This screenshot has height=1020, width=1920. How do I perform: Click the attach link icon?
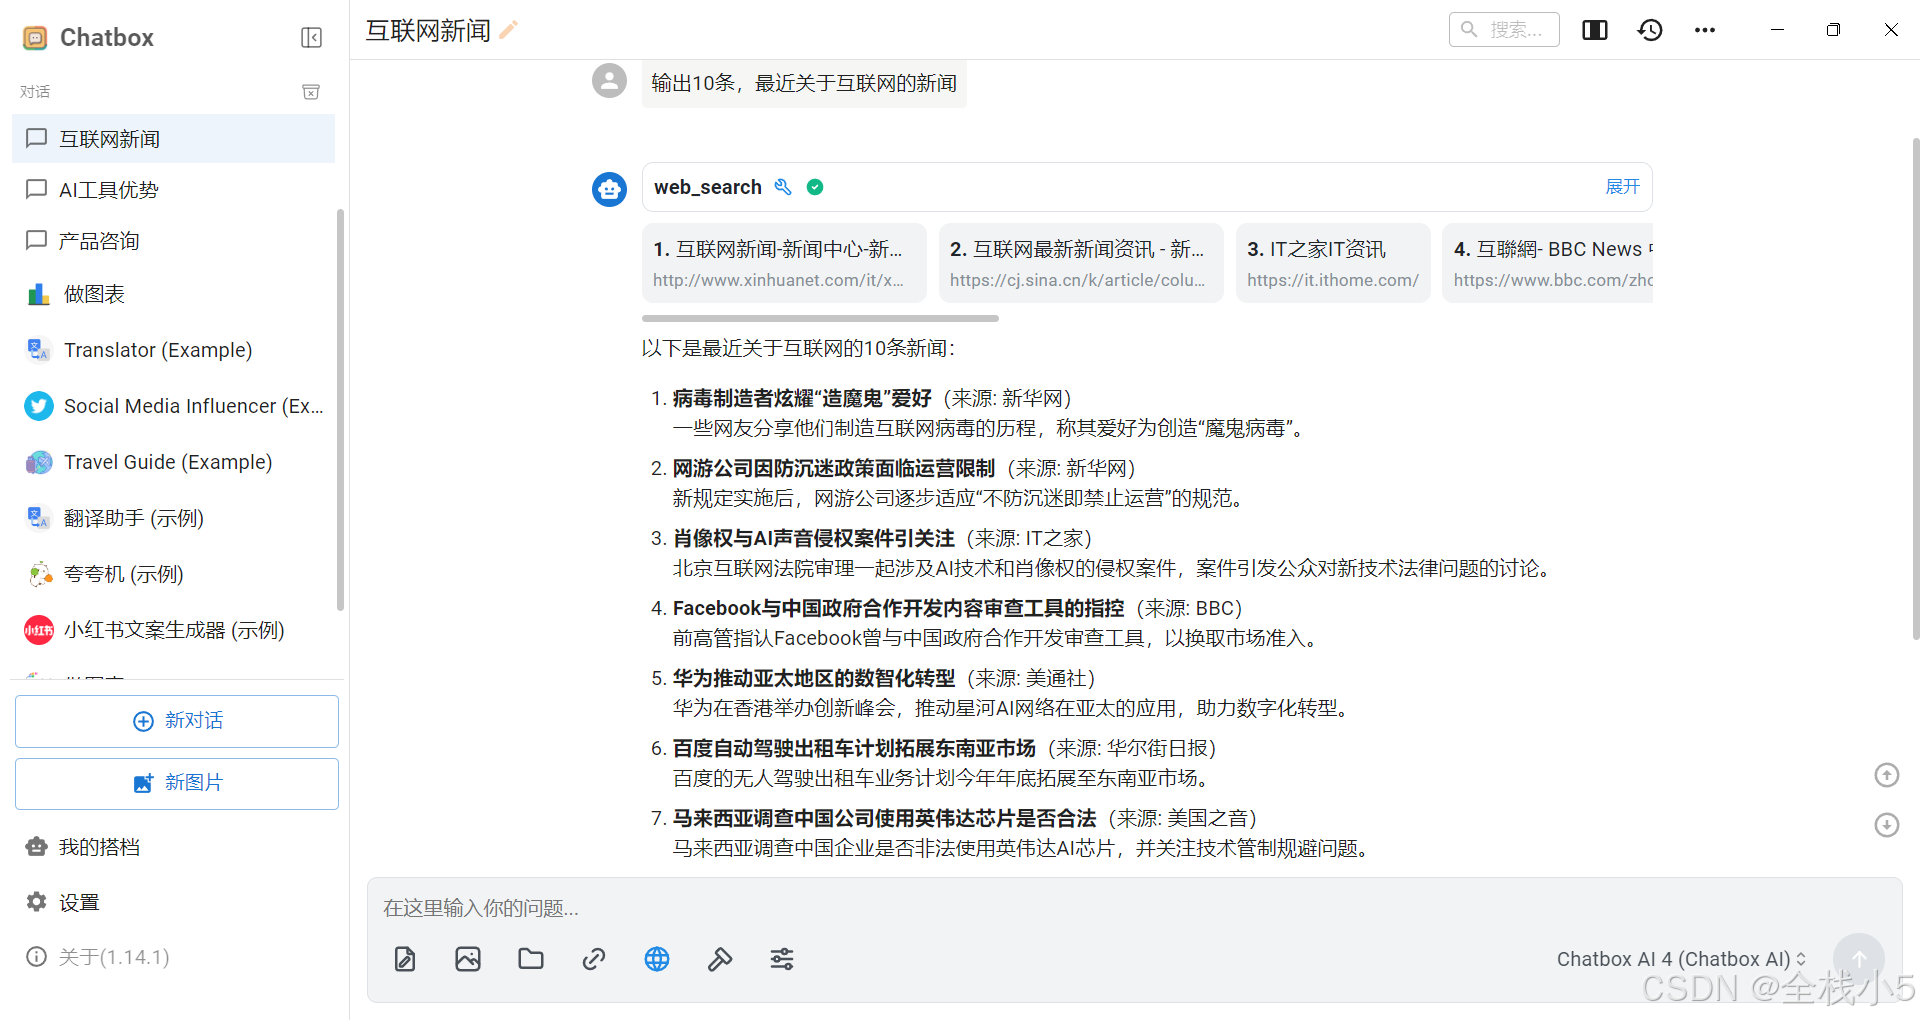coord(594,959)
